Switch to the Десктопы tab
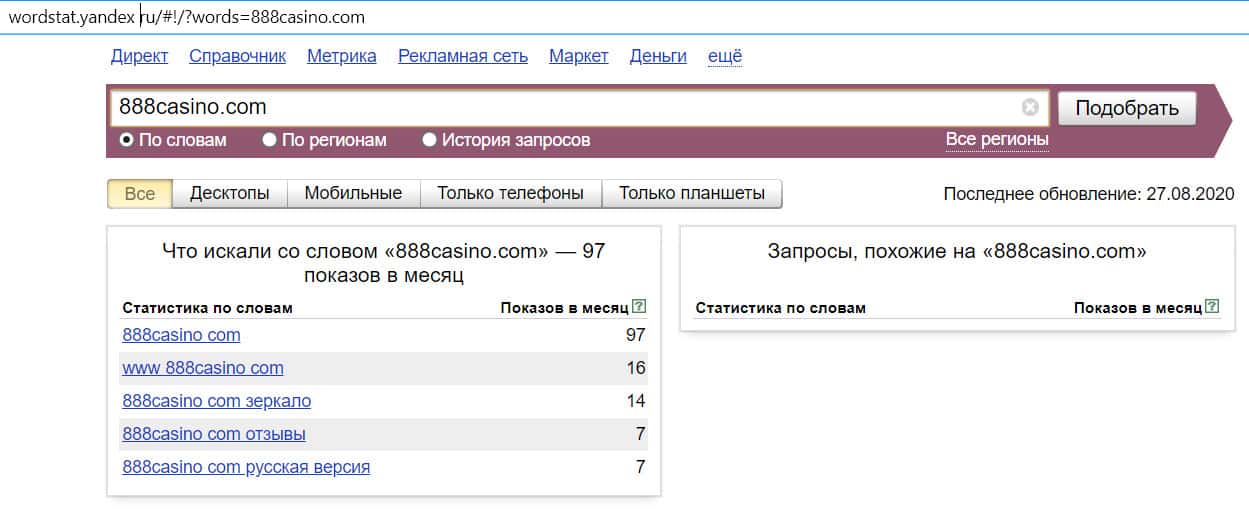This screenshot has width=1249, height=513. [230, 193]
